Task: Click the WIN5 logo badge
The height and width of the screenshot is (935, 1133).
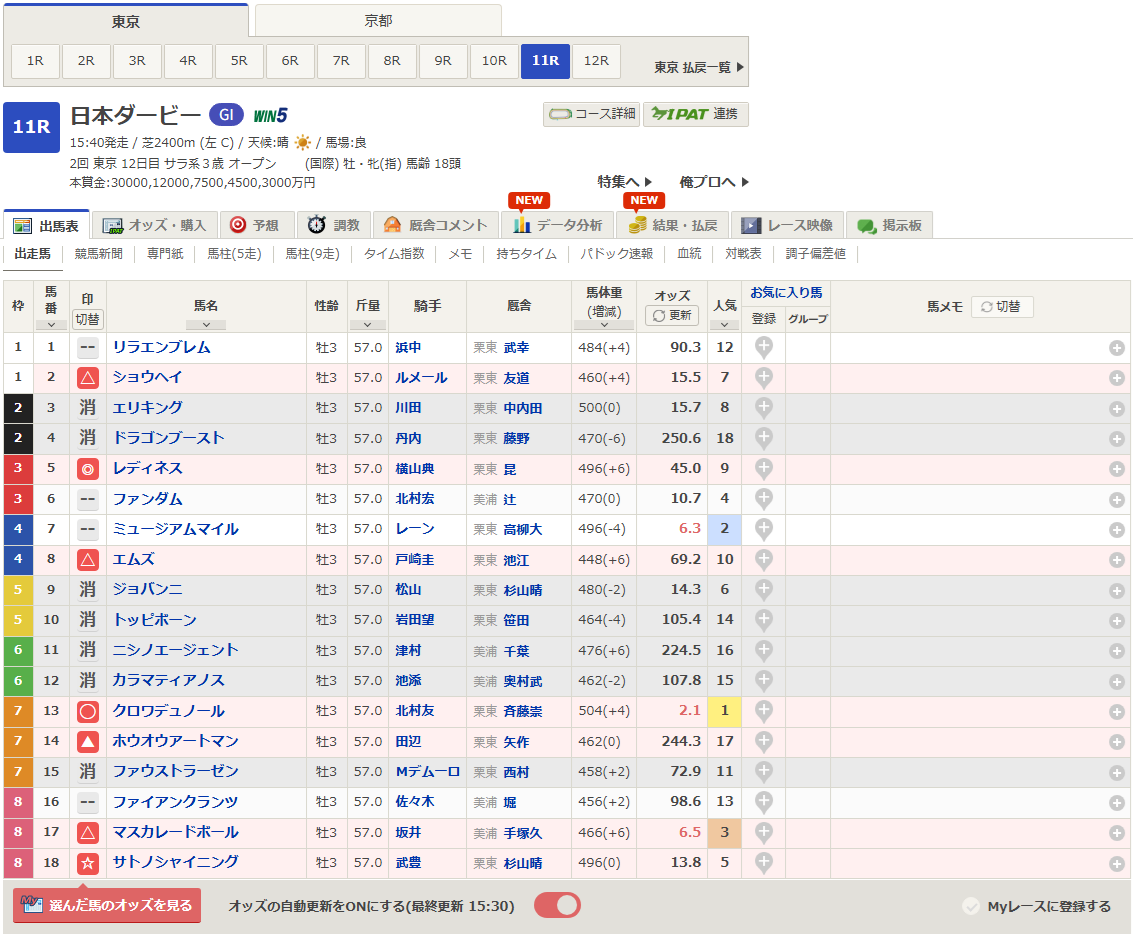Action: point(270,115)
